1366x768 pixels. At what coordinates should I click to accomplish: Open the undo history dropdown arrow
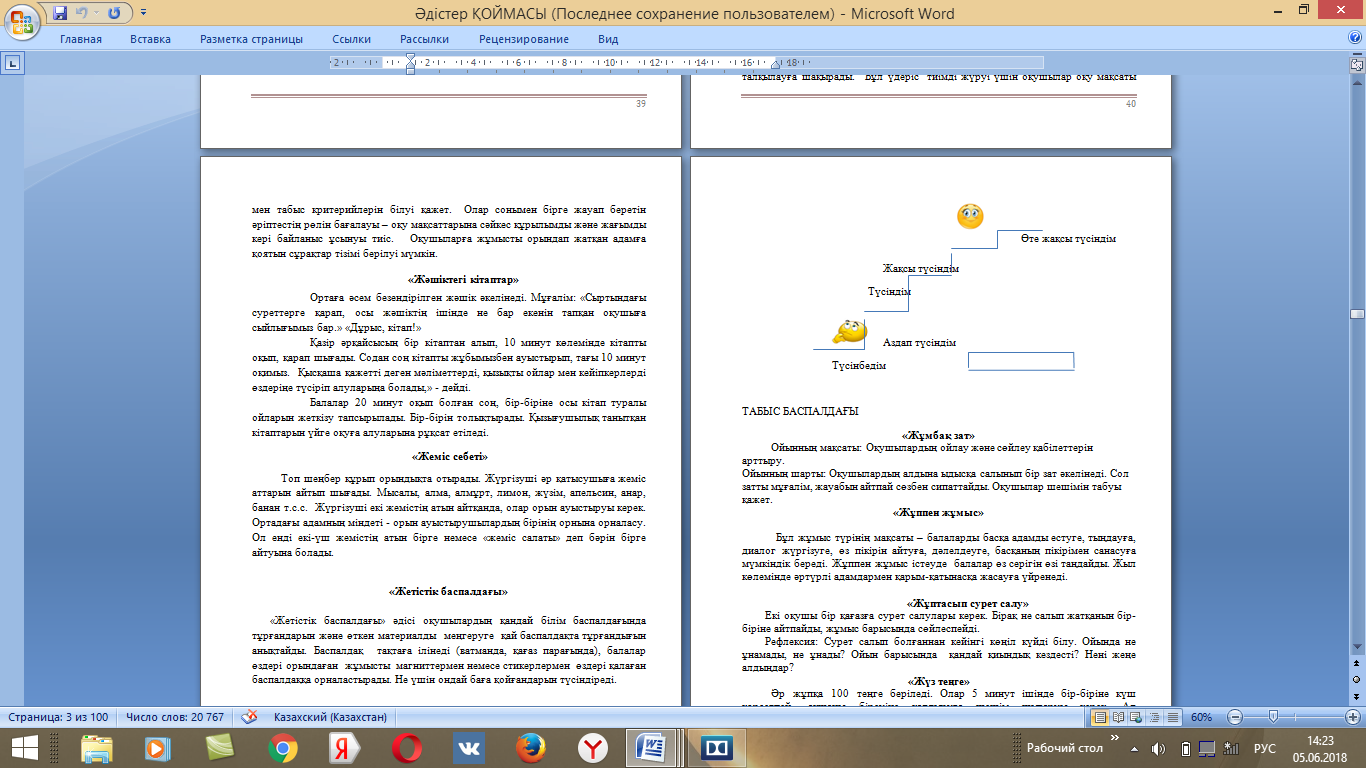pyautogui.click(x=97, y=14)
